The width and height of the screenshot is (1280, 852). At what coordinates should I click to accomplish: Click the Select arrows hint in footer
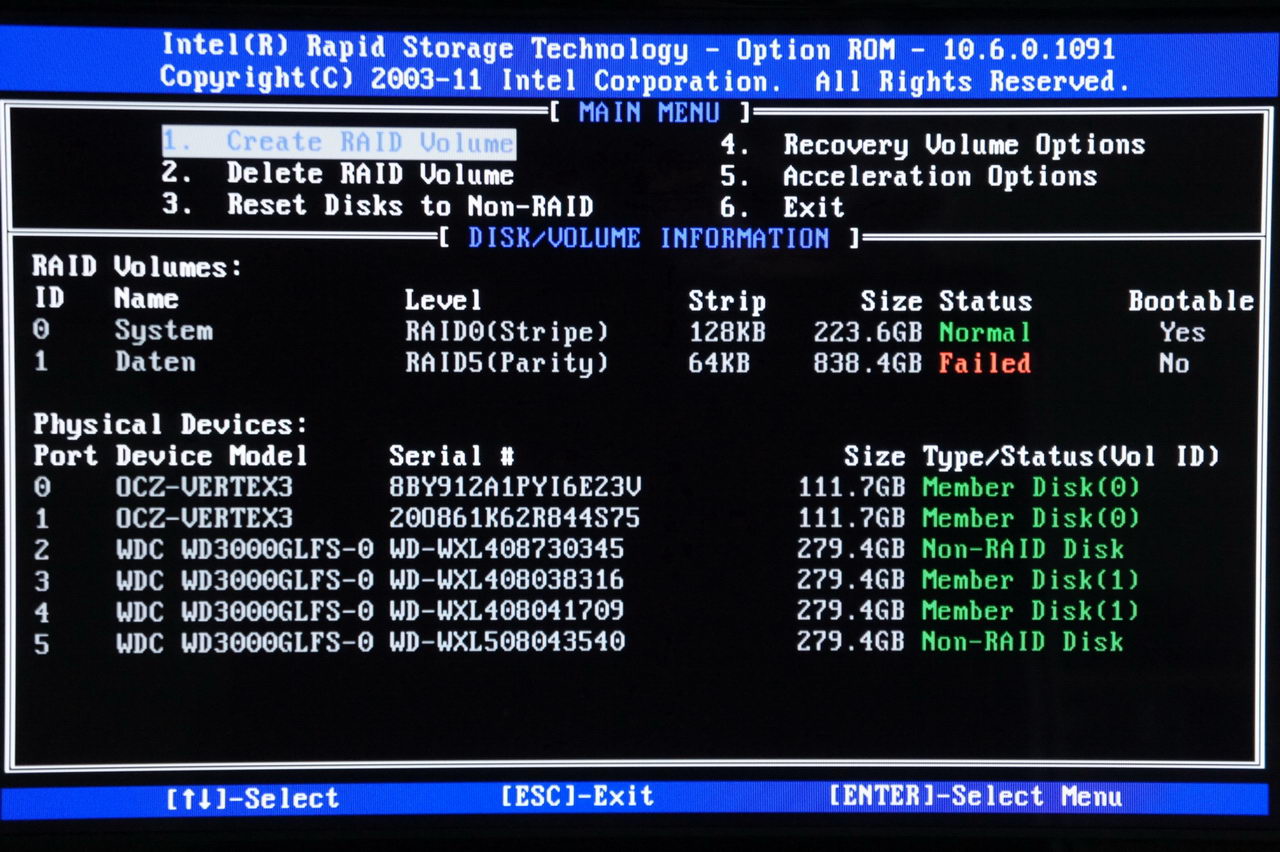click(x=253, y=798)
